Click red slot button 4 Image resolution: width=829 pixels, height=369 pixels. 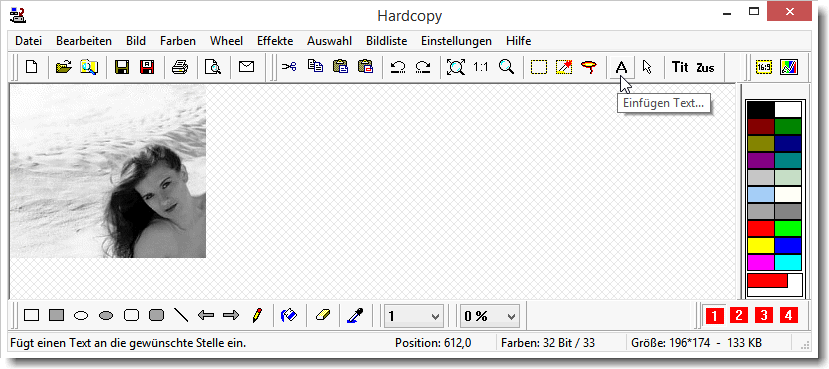[788, 316]
